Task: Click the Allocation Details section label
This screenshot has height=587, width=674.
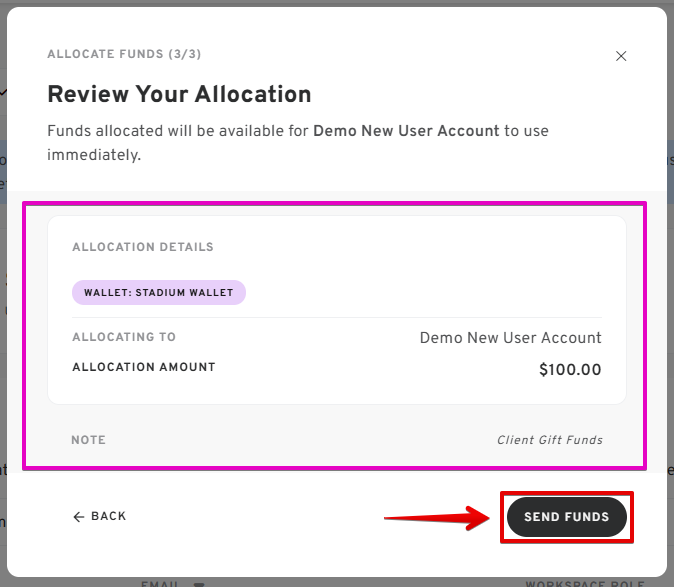Action: pyautogui.click(x=143, y=247)
